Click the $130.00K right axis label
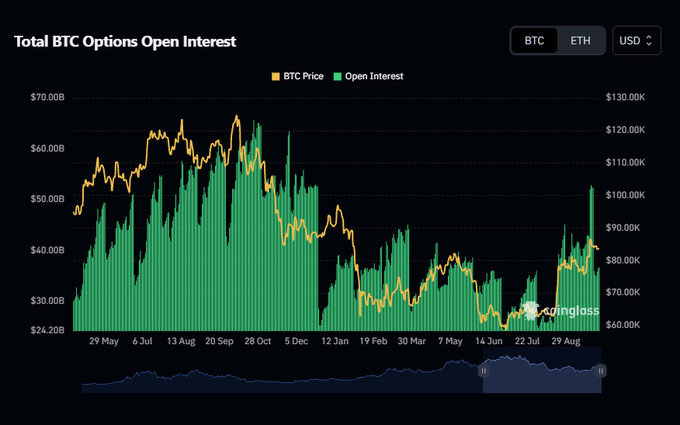This screenshot has height=425, width=680. [625, 97]
